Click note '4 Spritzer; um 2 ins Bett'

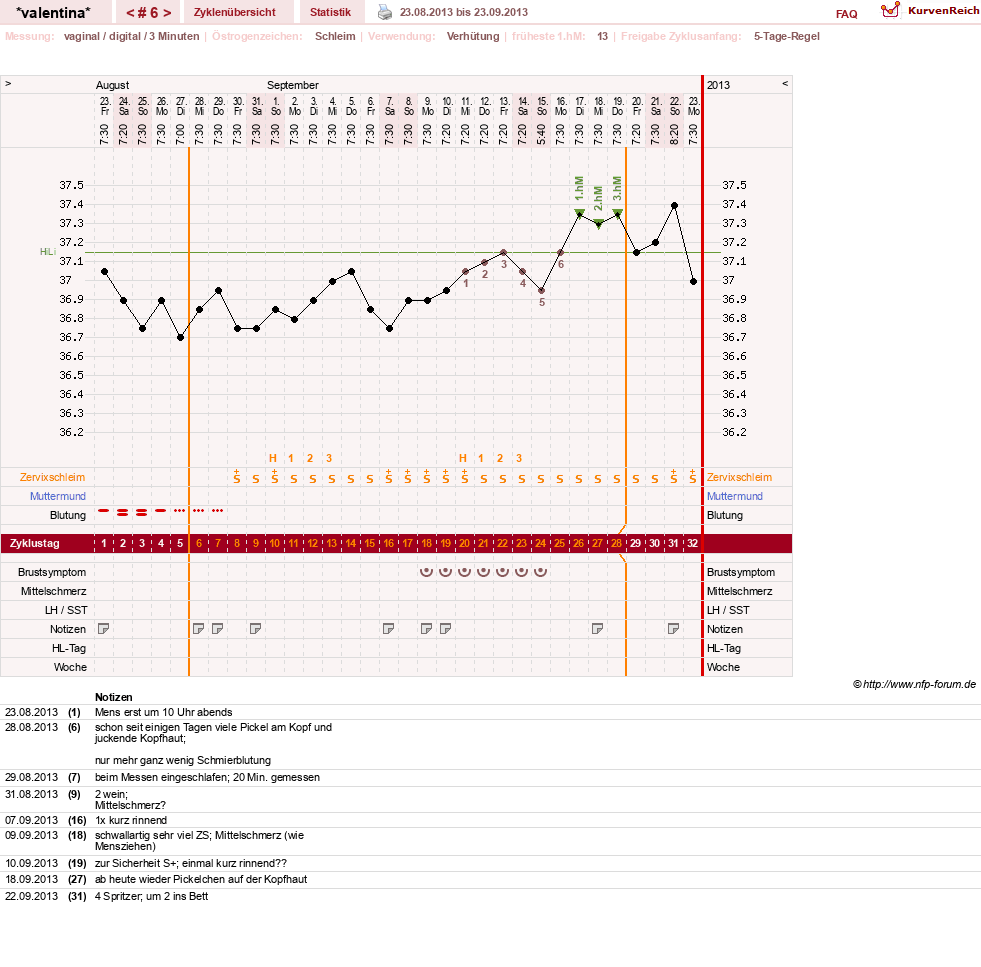click(151, 896)
